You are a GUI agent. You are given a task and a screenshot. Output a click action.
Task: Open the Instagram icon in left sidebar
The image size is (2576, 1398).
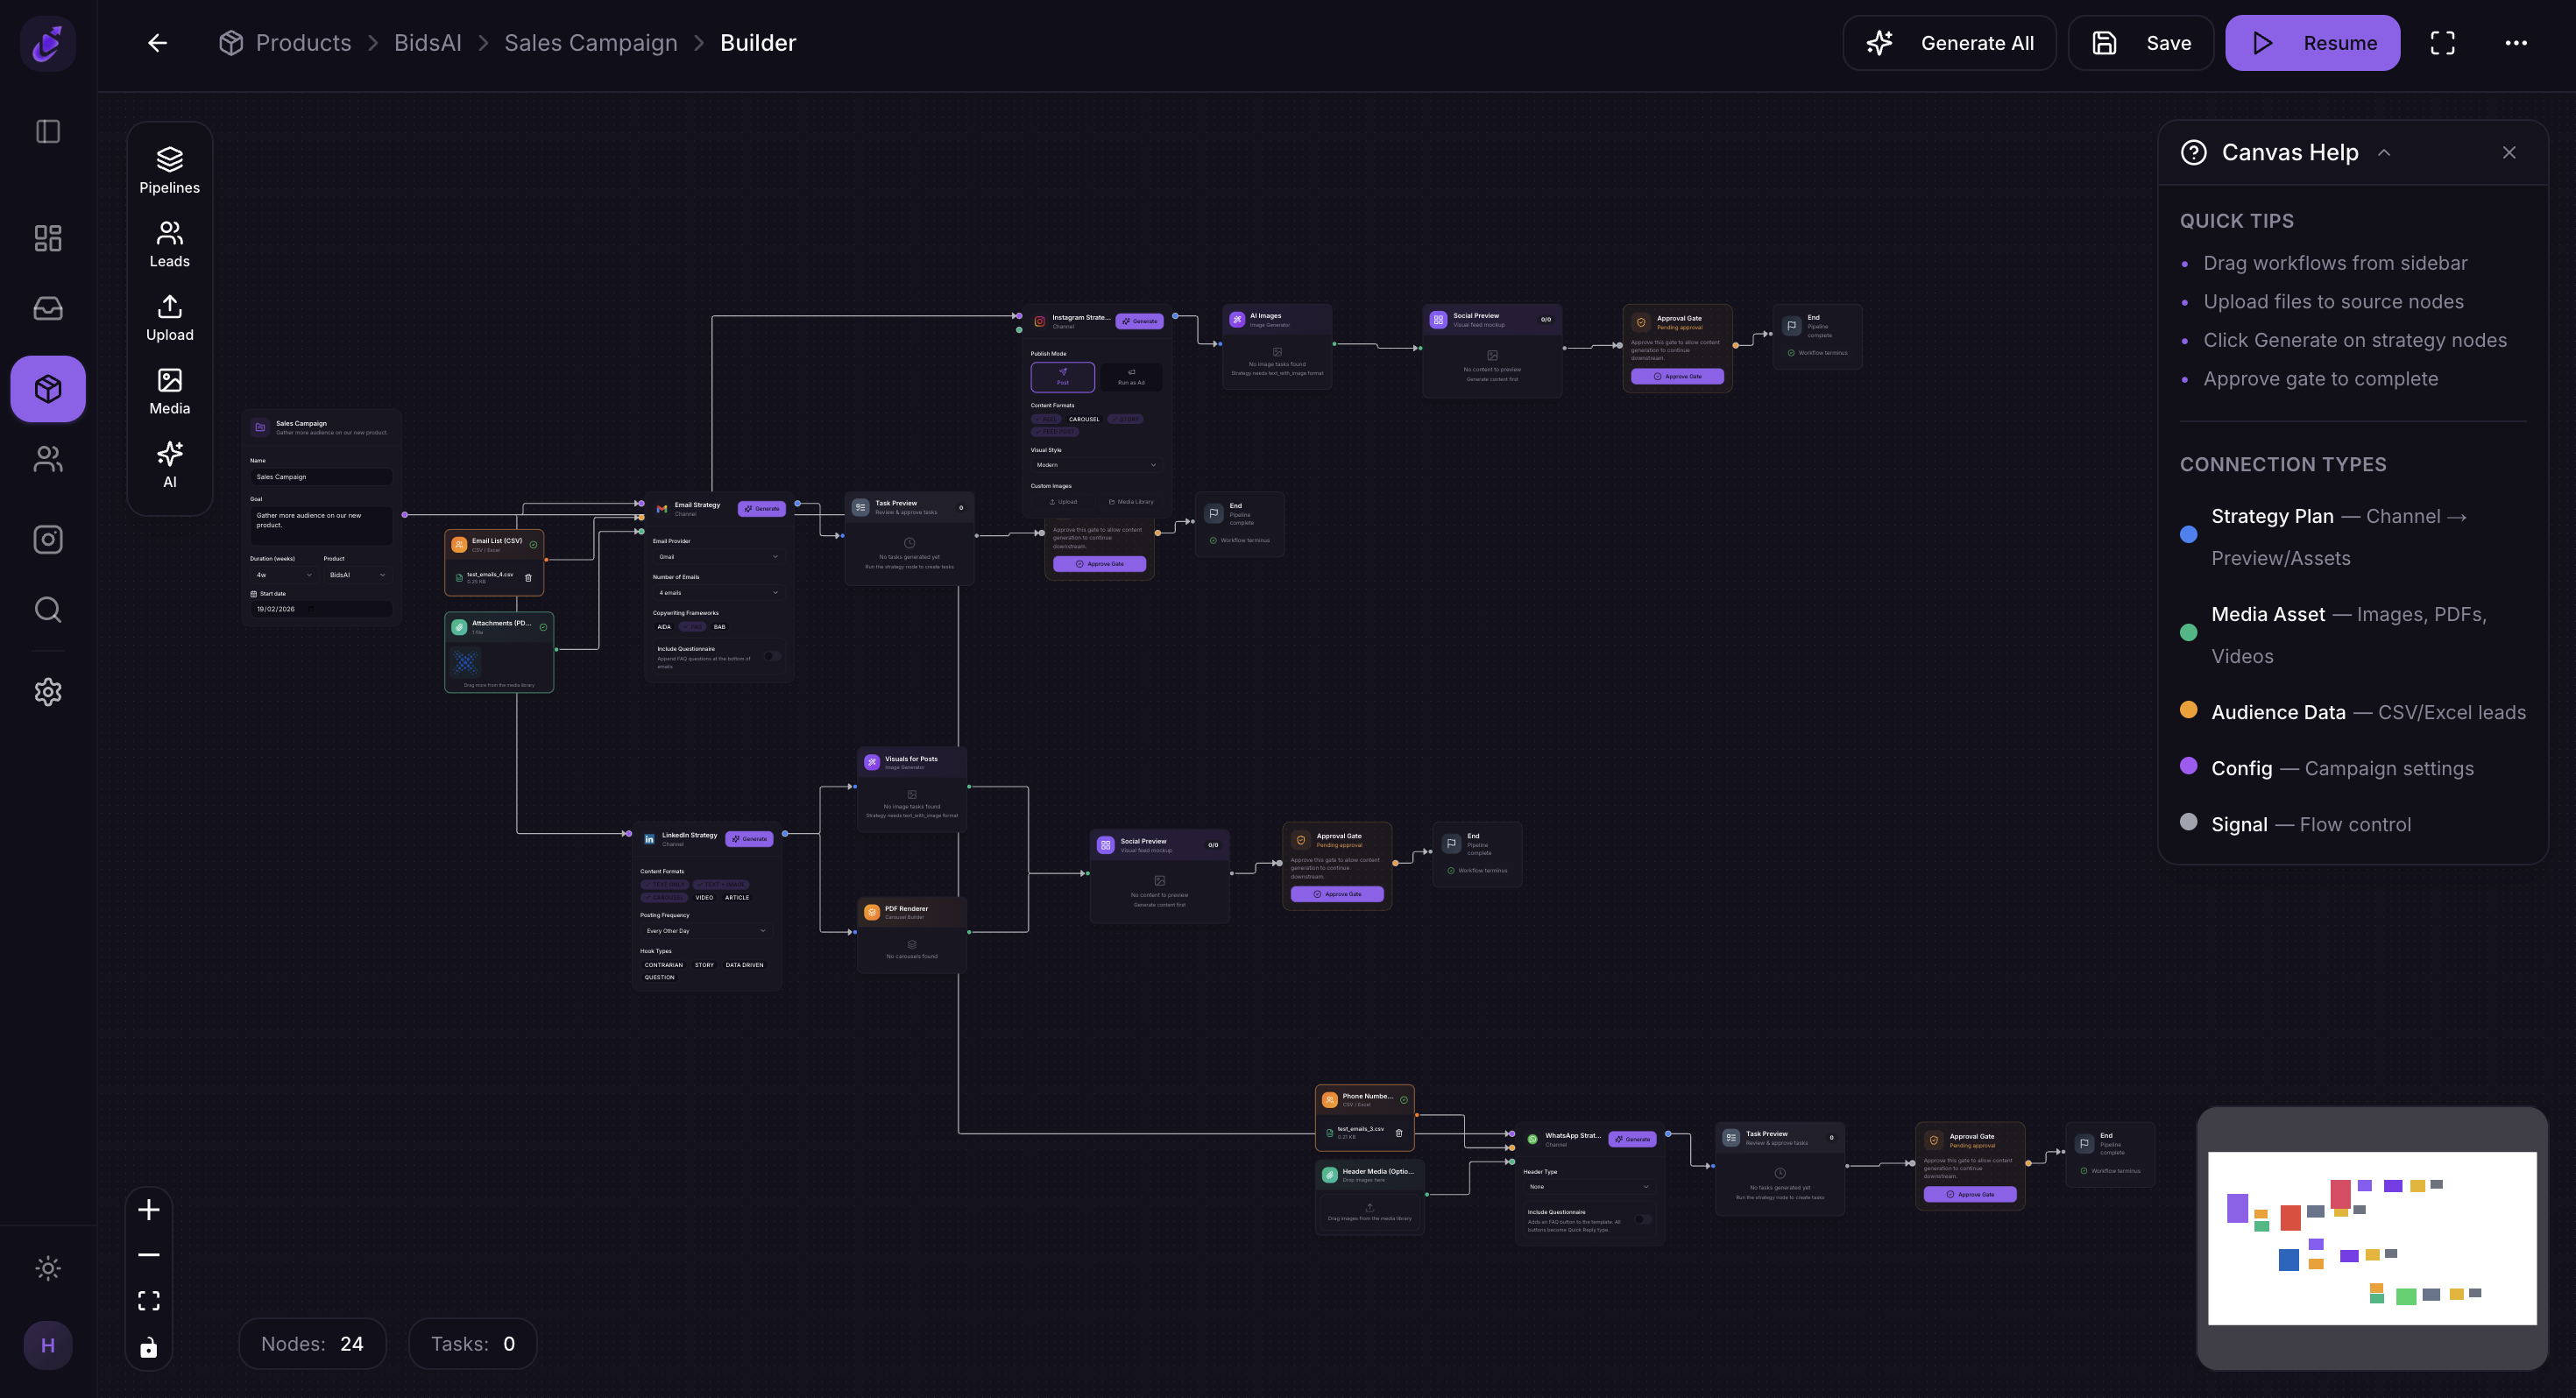coord(48,539)
